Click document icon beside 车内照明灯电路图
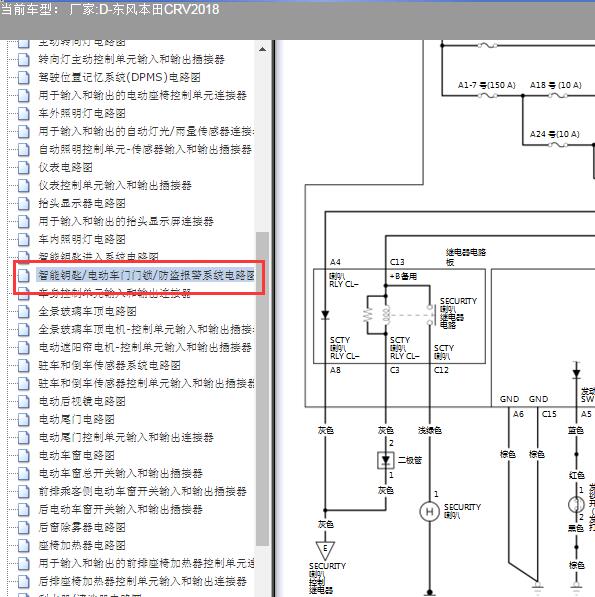Viewport: 595px width, 597px height. 24,239
